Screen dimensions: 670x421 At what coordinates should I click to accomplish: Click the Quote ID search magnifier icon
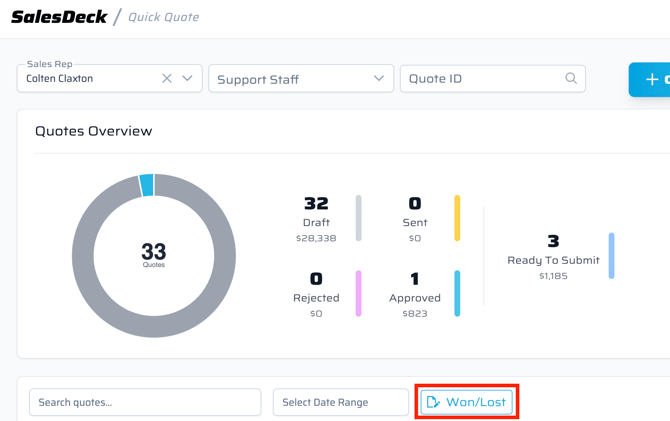point(571,78)
